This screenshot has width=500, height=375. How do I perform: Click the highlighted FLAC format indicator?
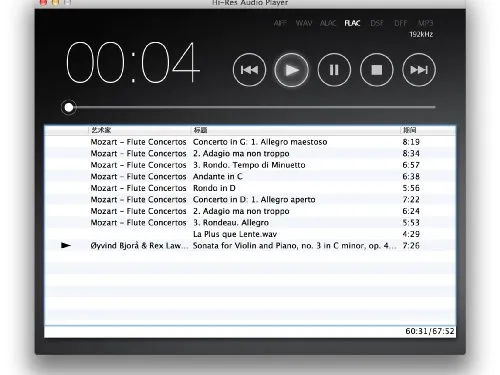click(x=352, y=23)
